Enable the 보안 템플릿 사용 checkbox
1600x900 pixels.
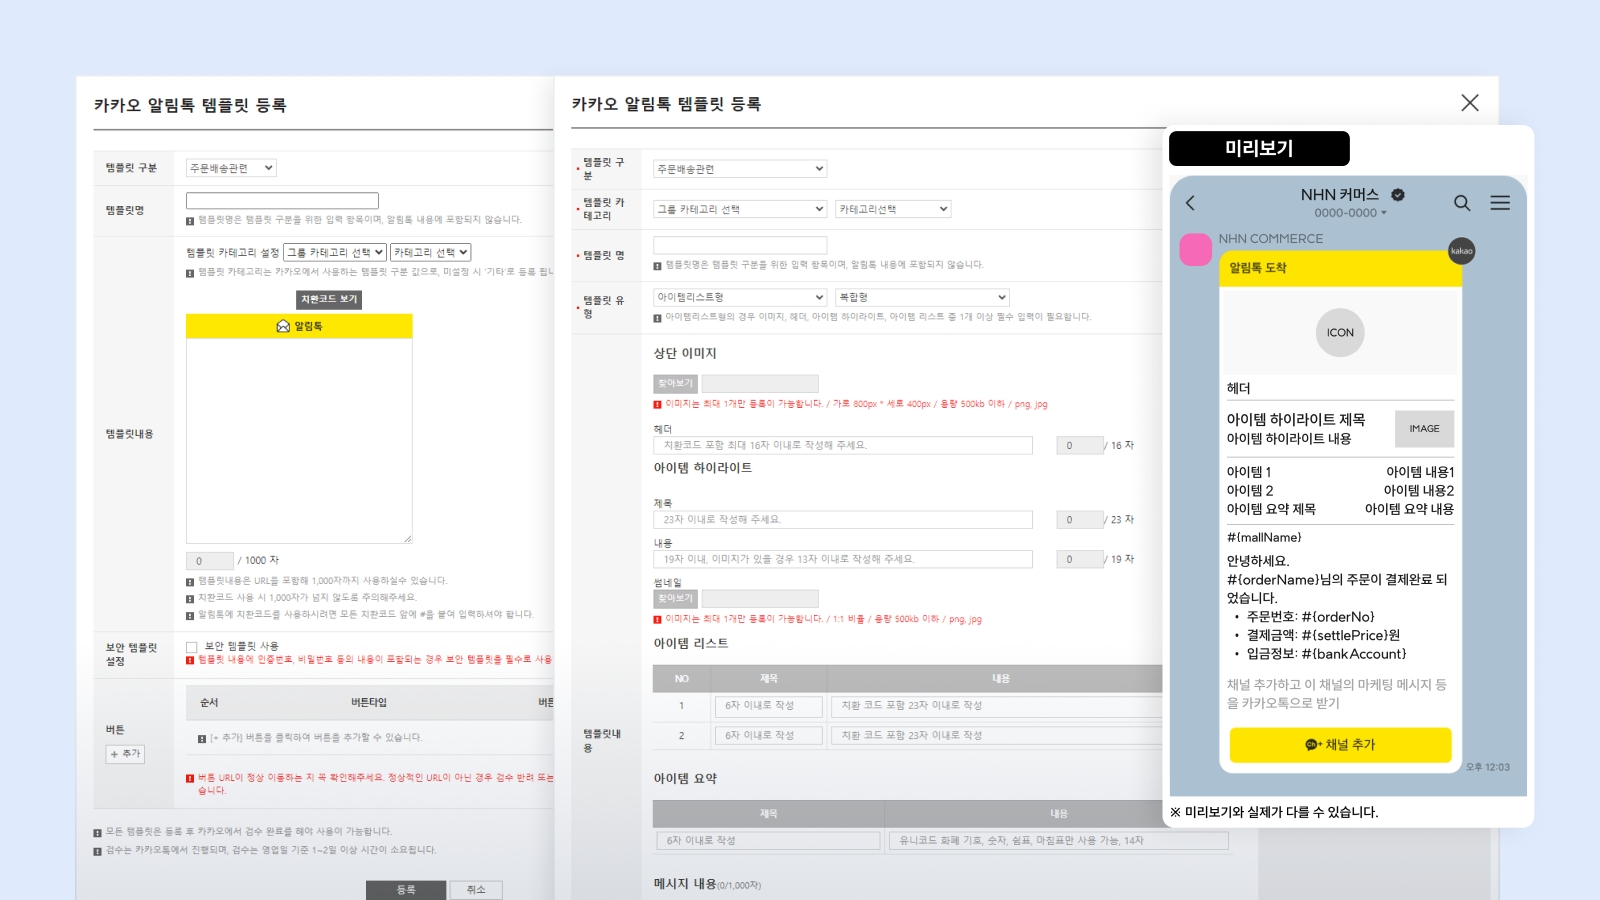click(x=192, y=647)
